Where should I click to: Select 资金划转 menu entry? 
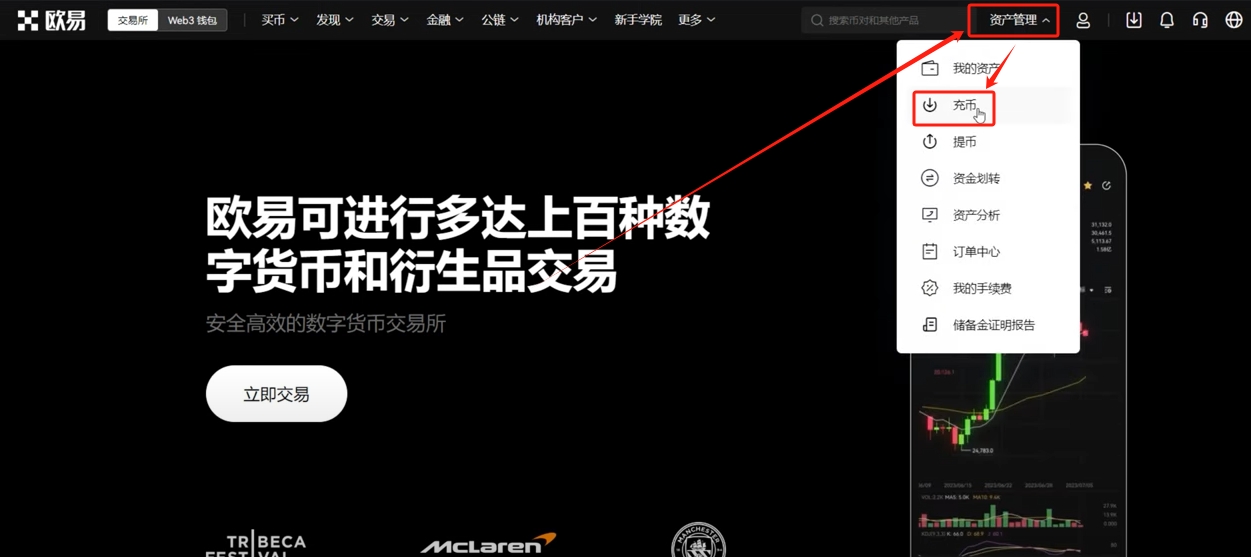[987, 178]
